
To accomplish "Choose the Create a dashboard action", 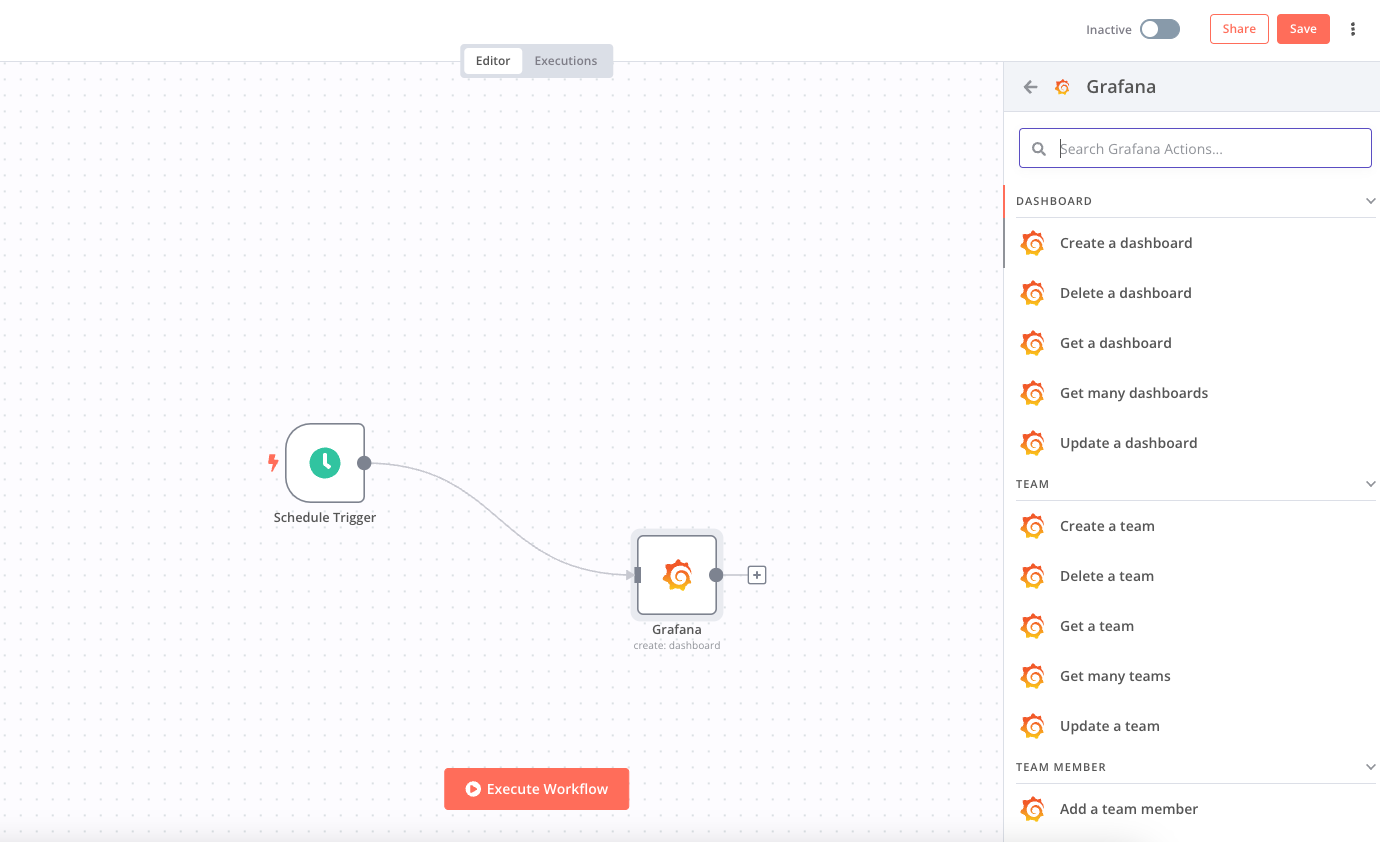I will [1126, 243].
